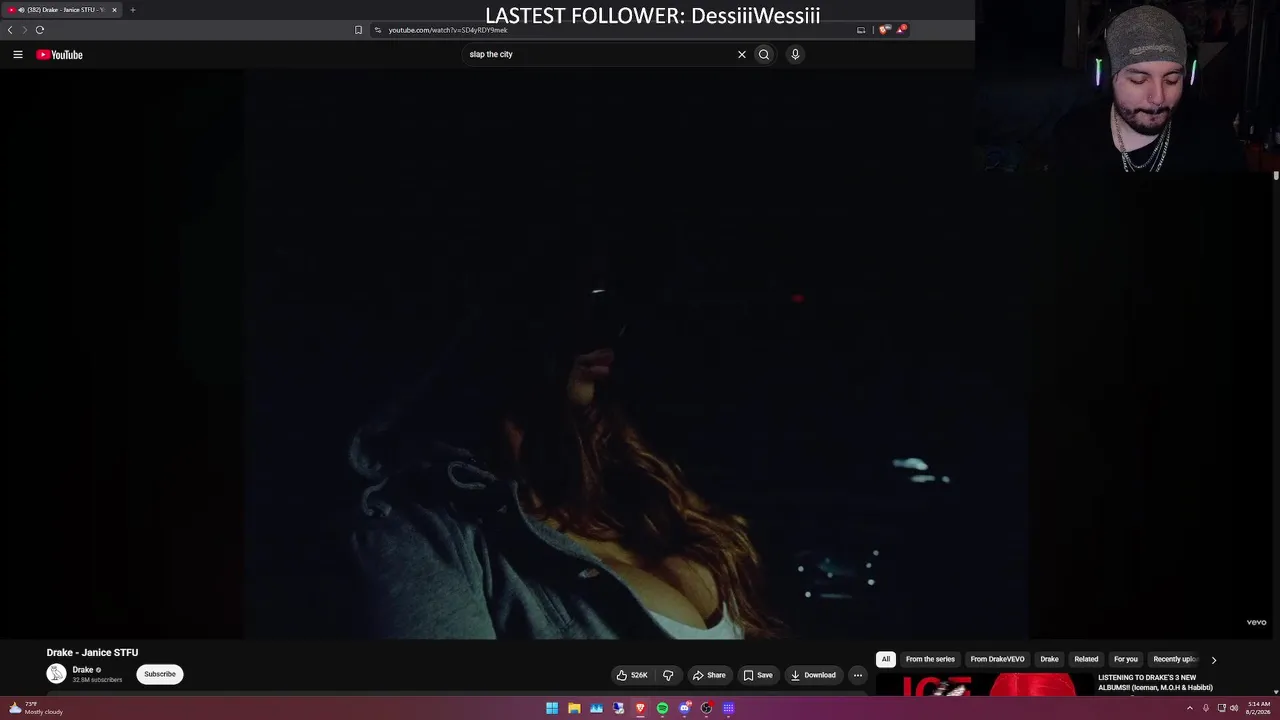
Task: Select the "From the series" chip
Action: (930, 659)
